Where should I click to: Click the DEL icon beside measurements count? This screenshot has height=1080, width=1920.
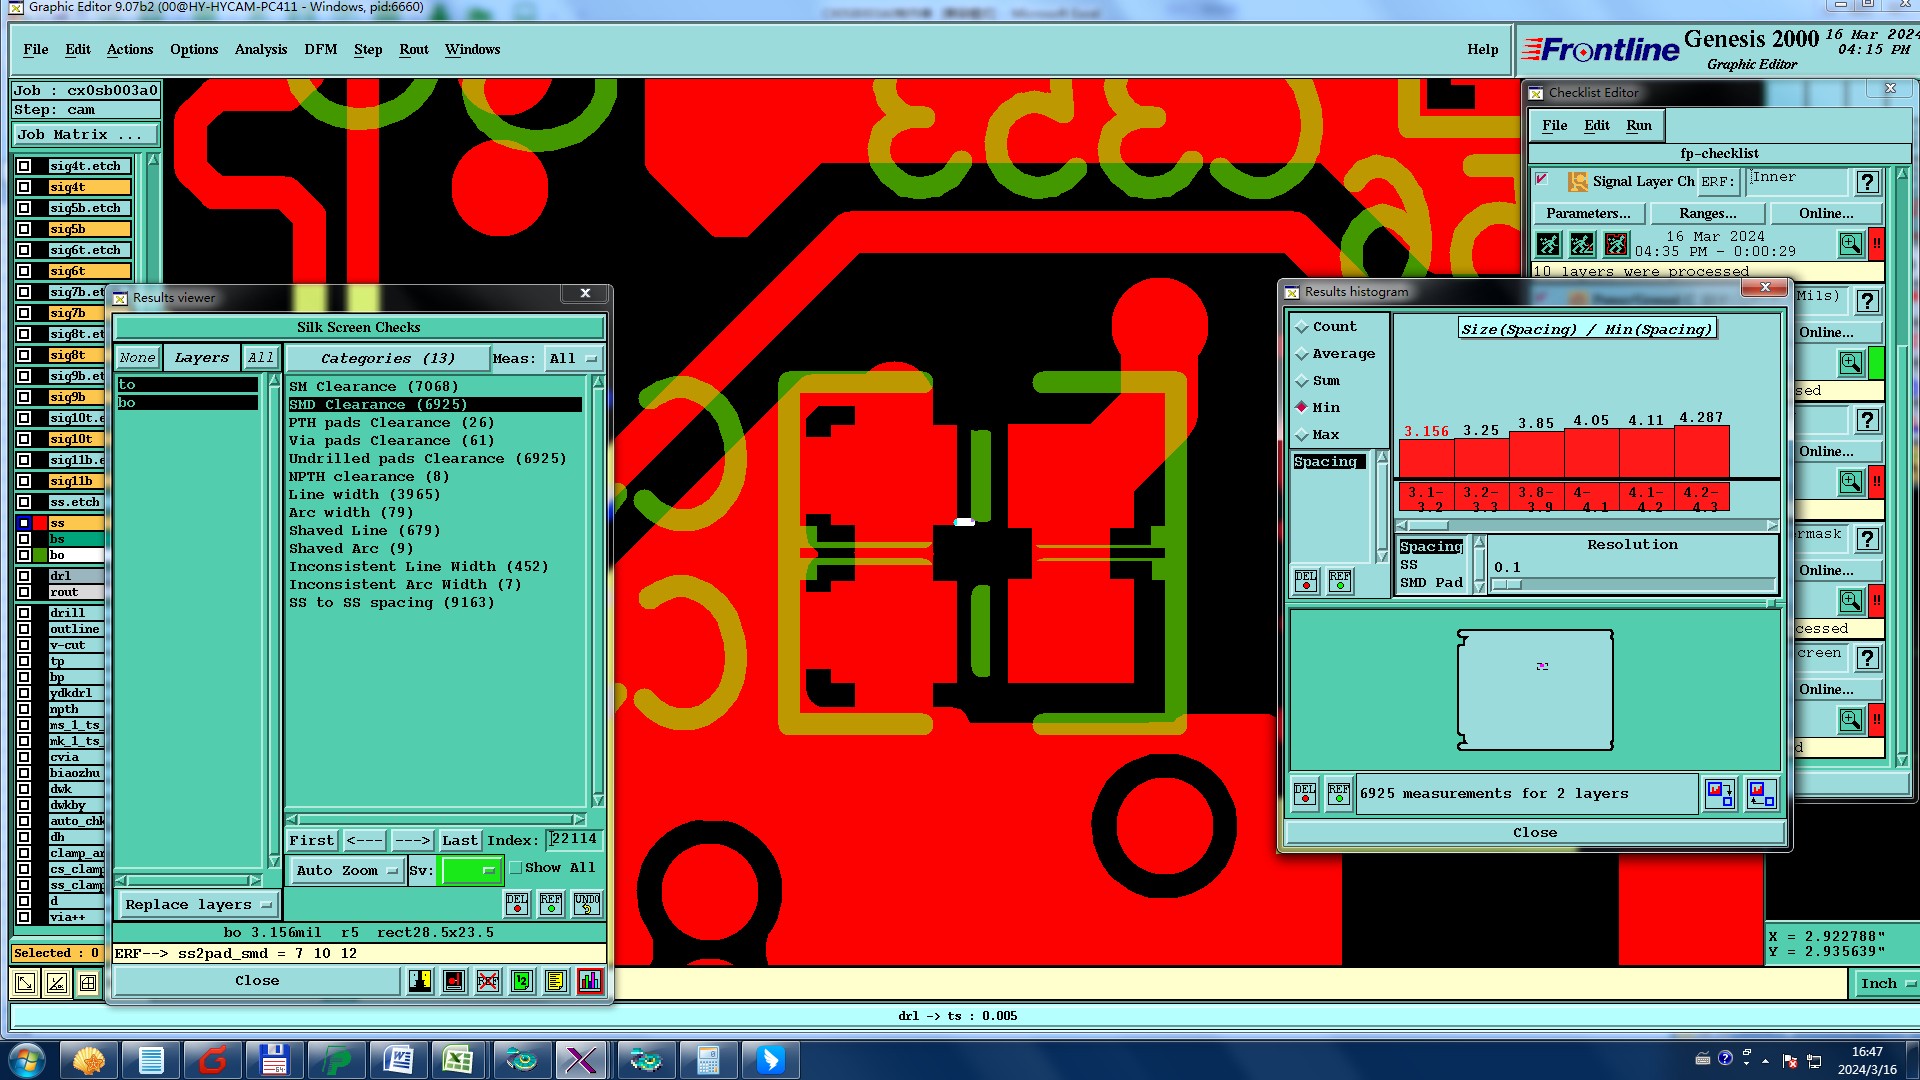[x=1305, y=794]
